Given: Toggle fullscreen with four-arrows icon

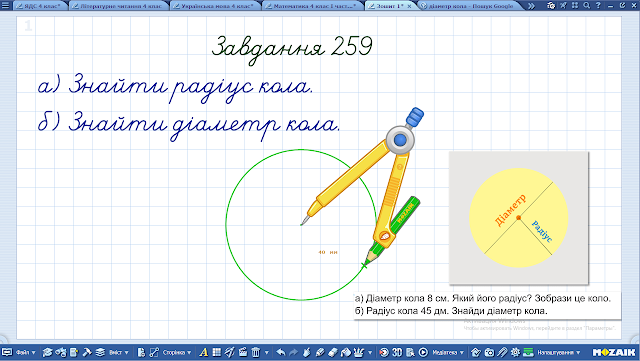Looking at the screenshot, I should [575, 5].
